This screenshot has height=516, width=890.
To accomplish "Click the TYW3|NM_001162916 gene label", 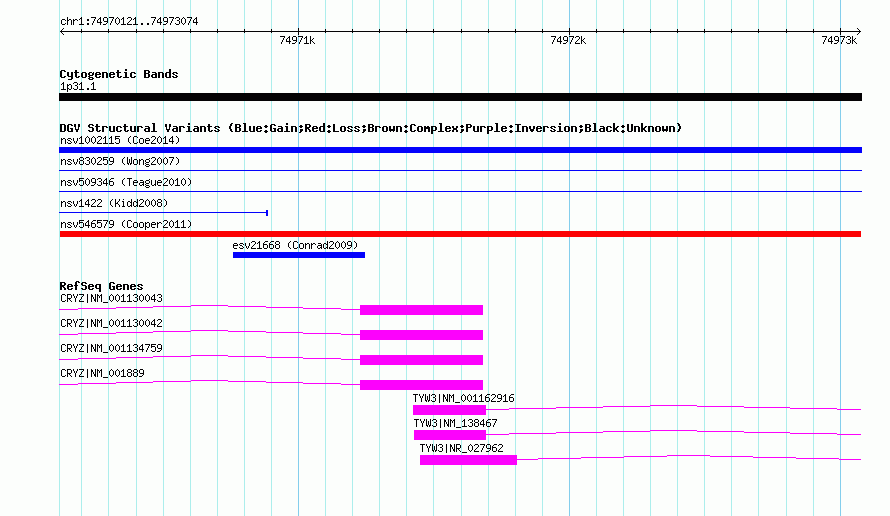I will 463,398.
